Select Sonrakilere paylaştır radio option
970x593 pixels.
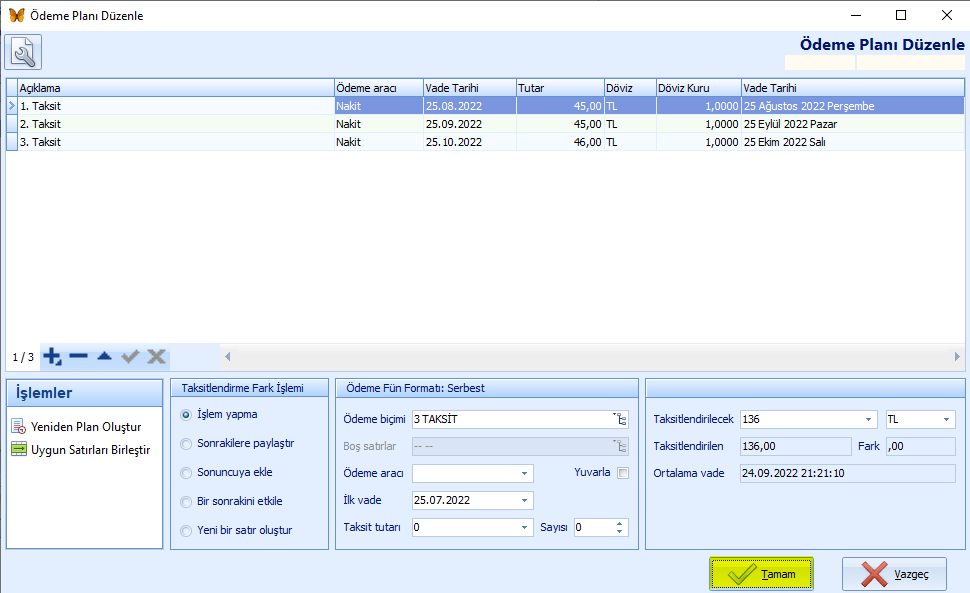pyautogui.click(x=186, y=444)
